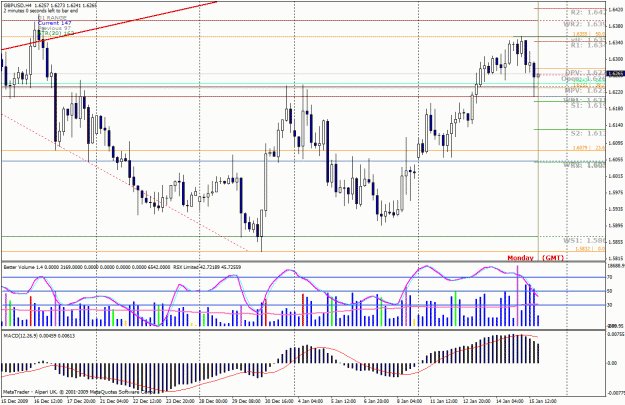The height and width of the screenshot is (405, 625).
Task: Click the 1.6420 price axis value
Action: (x=615, y=10)
